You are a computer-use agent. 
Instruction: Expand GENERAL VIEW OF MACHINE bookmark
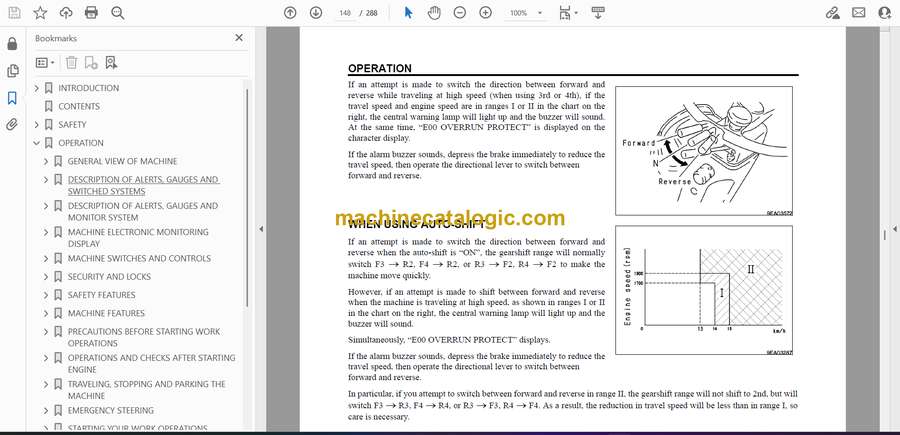pos(46,161)
